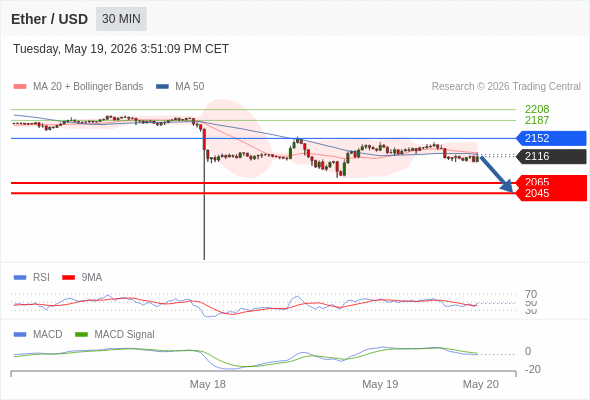Click the May 20 date axis label
This screenshot has height=400, width=590.
(x=481, y=384)
